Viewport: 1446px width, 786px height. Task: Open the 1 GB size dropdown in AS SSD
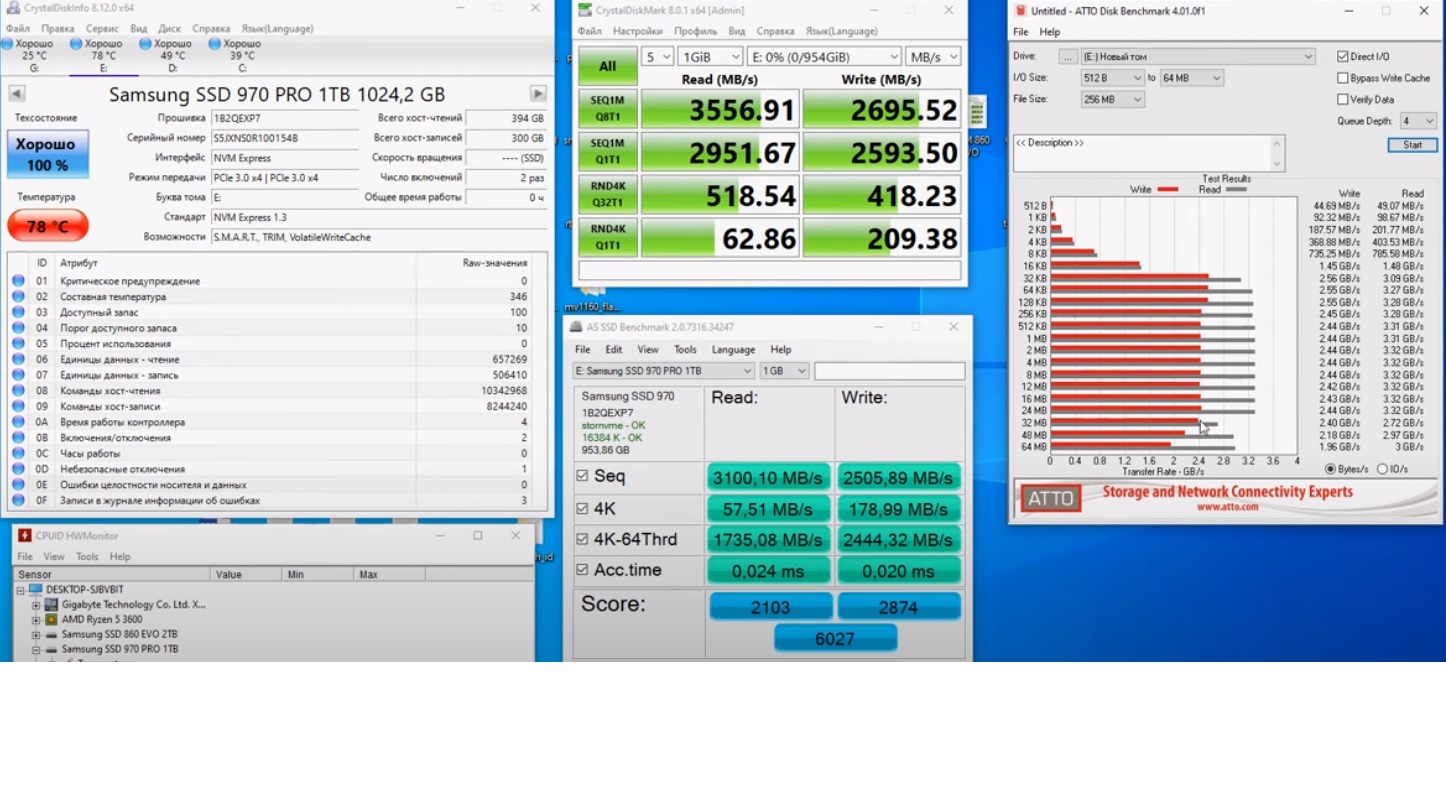click(784, 371)
